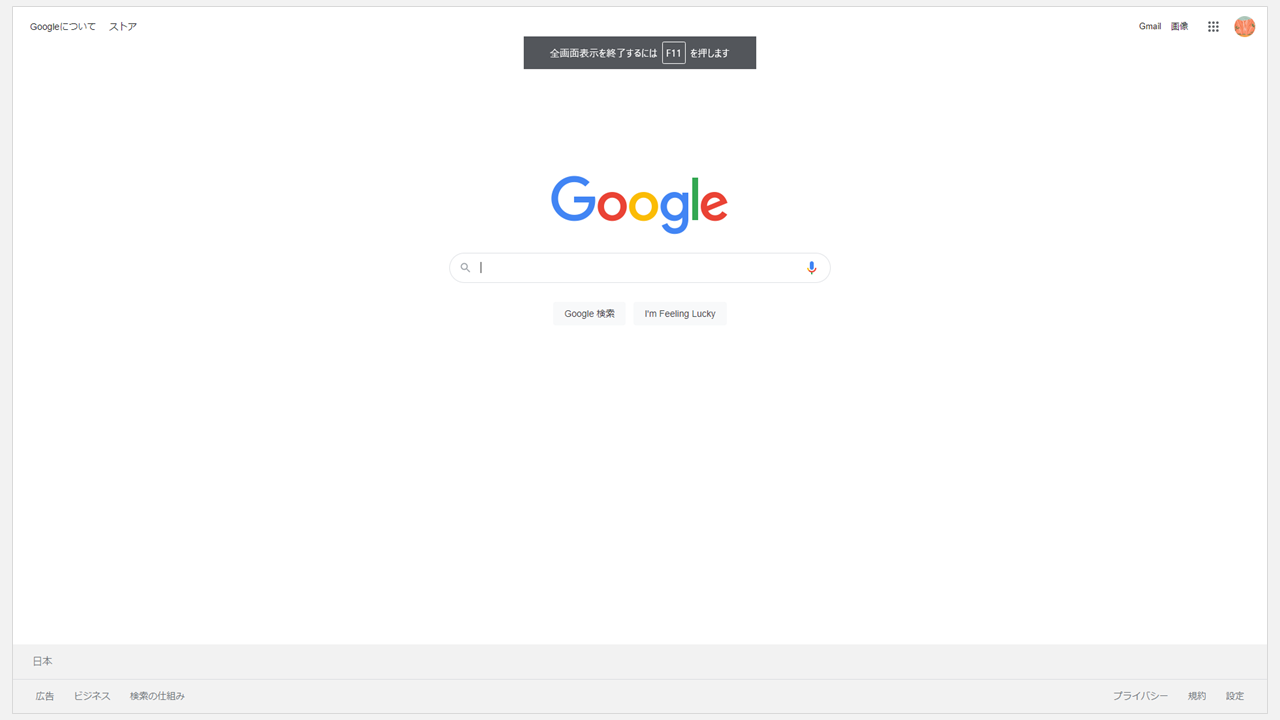
Task: Open the Google apps grid icon
Action: (1213, 27)
